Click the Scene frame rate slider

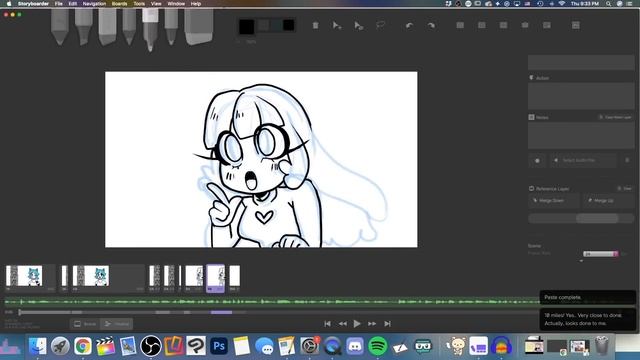(x=600, y=254)
